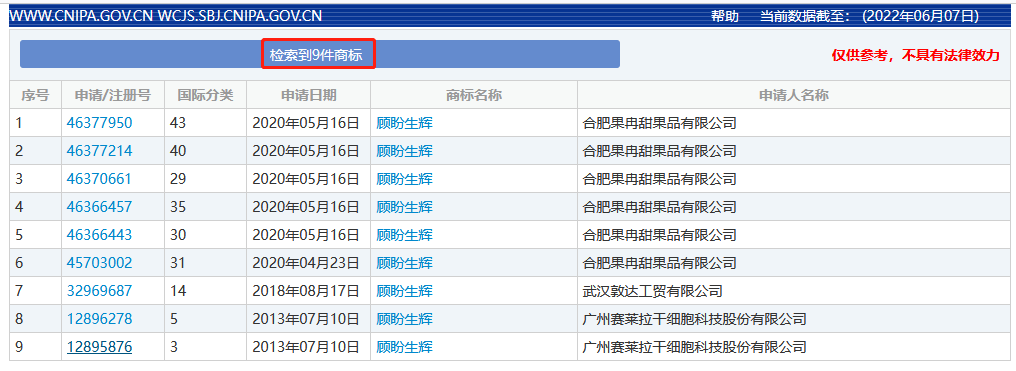
Task: Open registration number 45703002
Action: (x=99, y=263)
